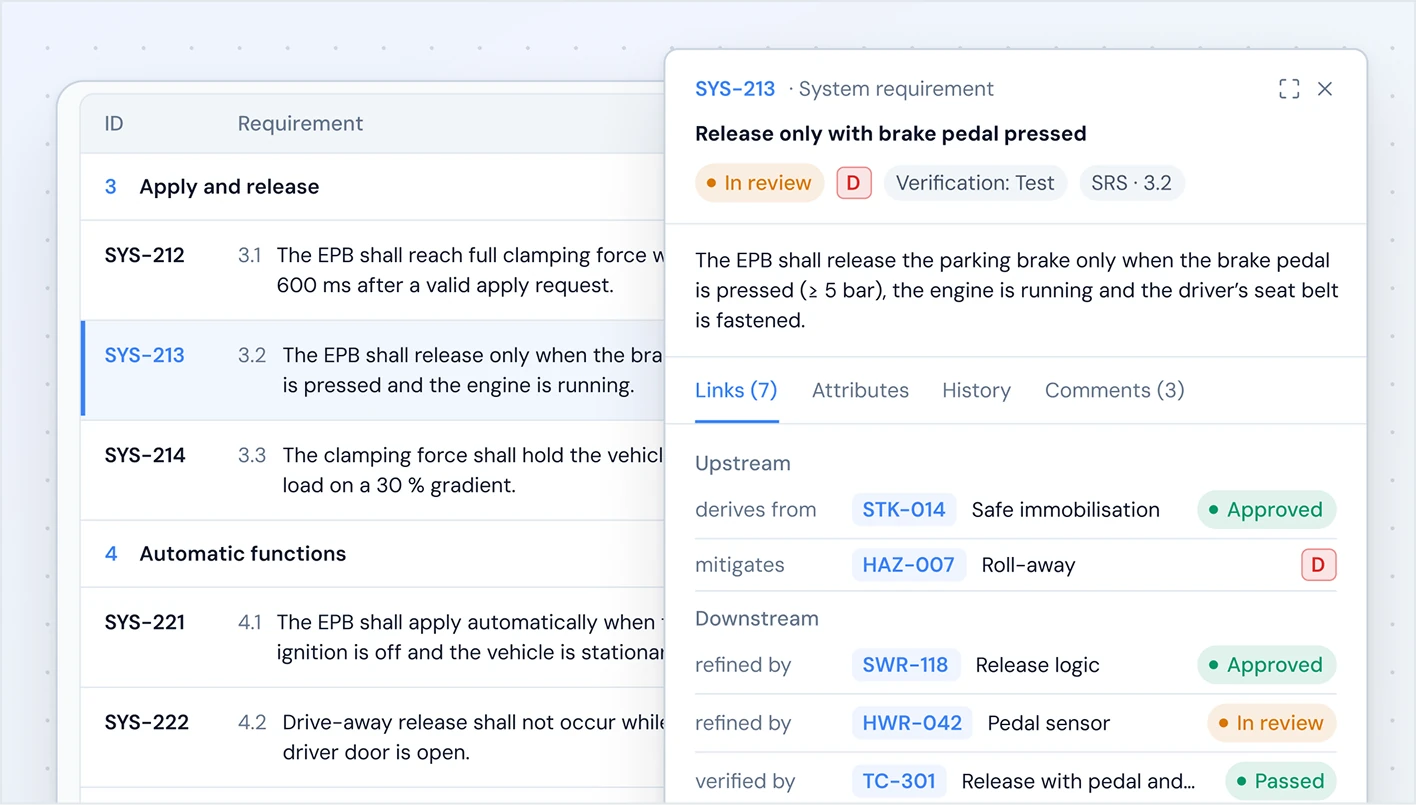The width and height of the screenshot is (1416, 805).
Task: Click the Apply and release section heading
Action: (229, 187)
